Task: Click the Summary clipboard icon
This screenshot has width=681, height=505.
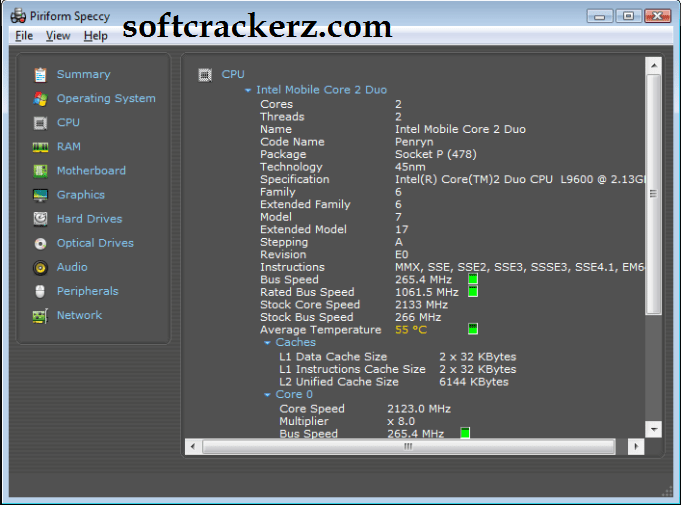Action: pos(40,75)
